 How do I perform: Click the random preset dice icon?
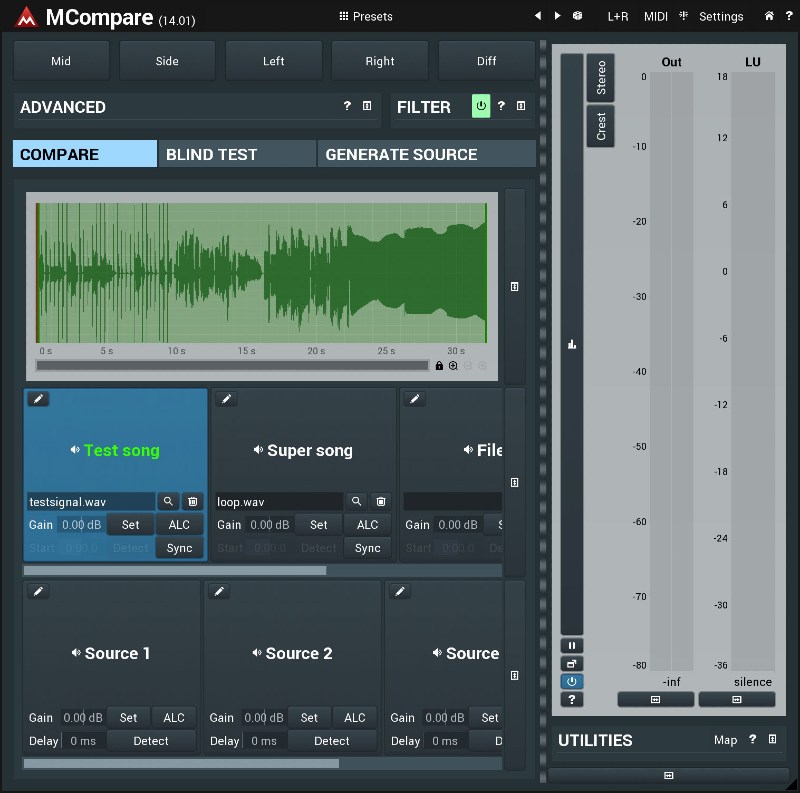(578, 16)
